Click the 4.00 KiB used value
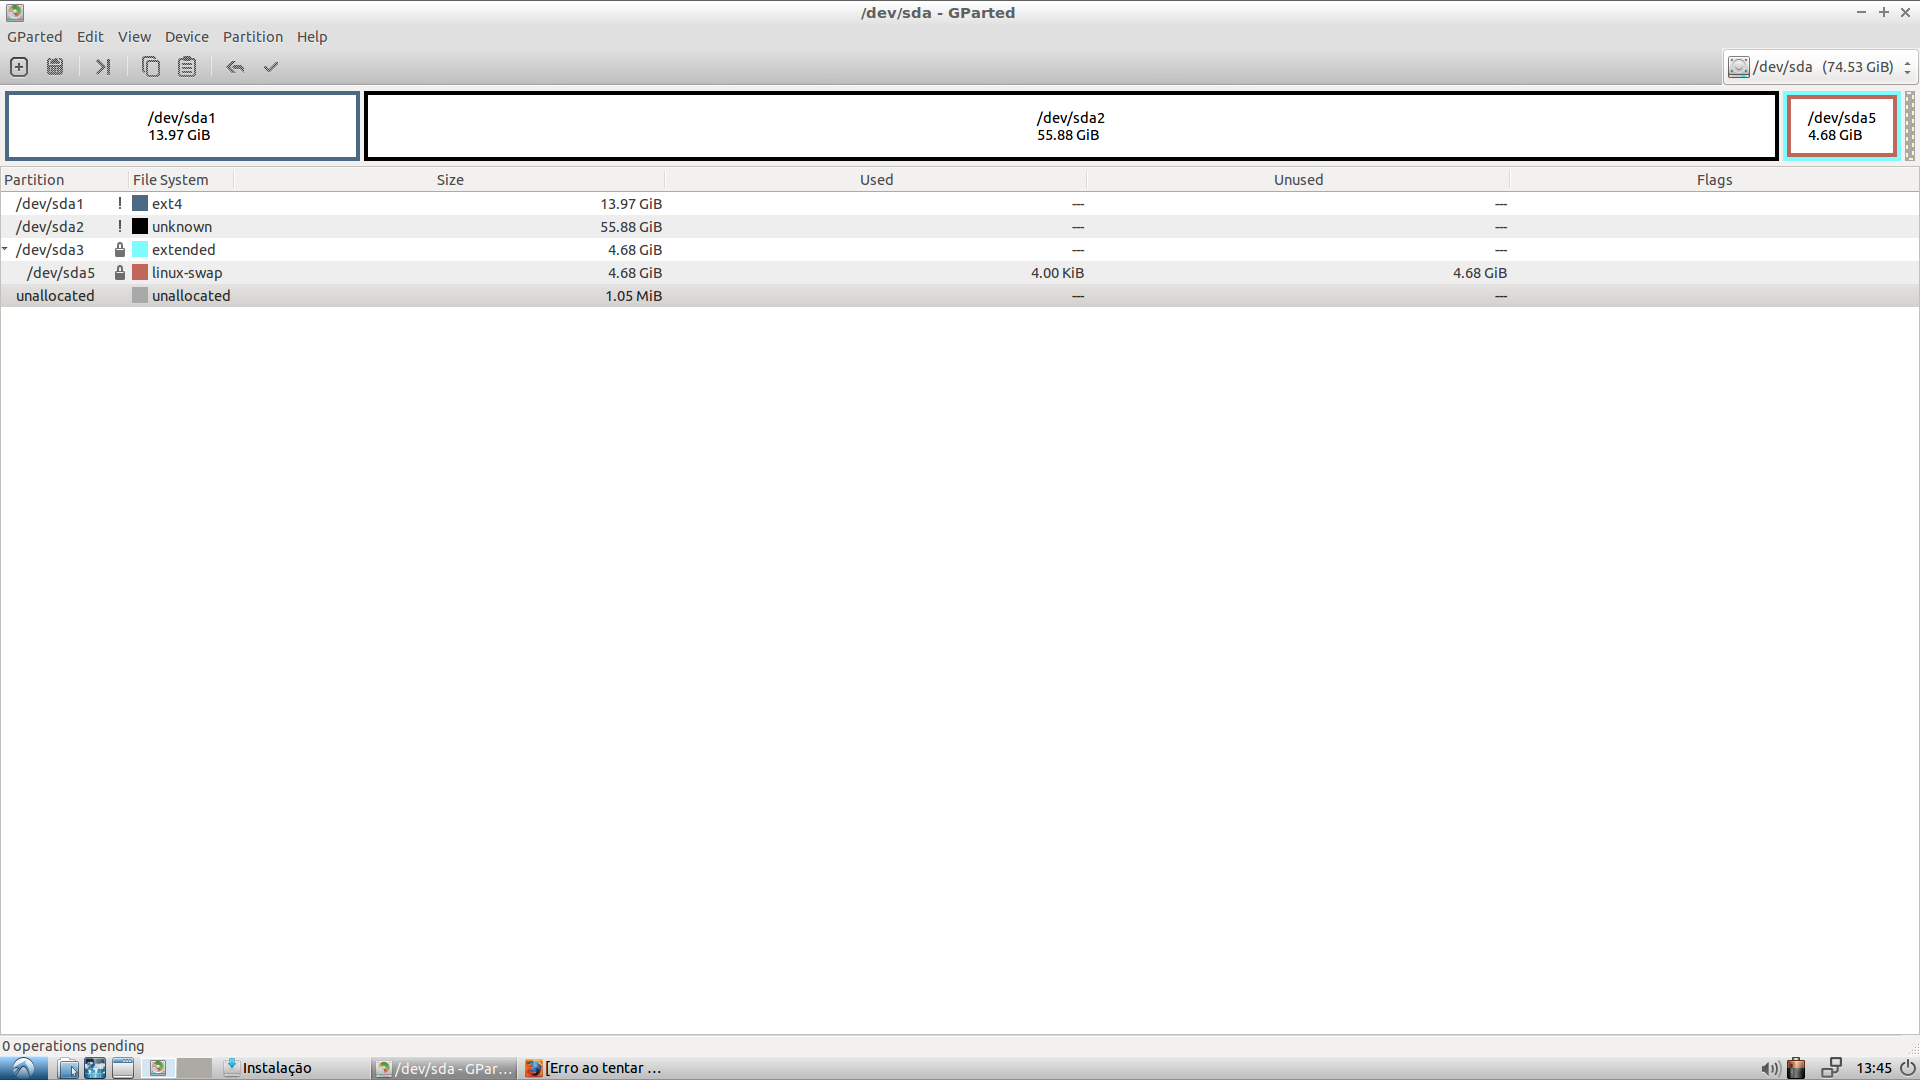Screen dimensions: 1920x1080 coord(1057,273)
